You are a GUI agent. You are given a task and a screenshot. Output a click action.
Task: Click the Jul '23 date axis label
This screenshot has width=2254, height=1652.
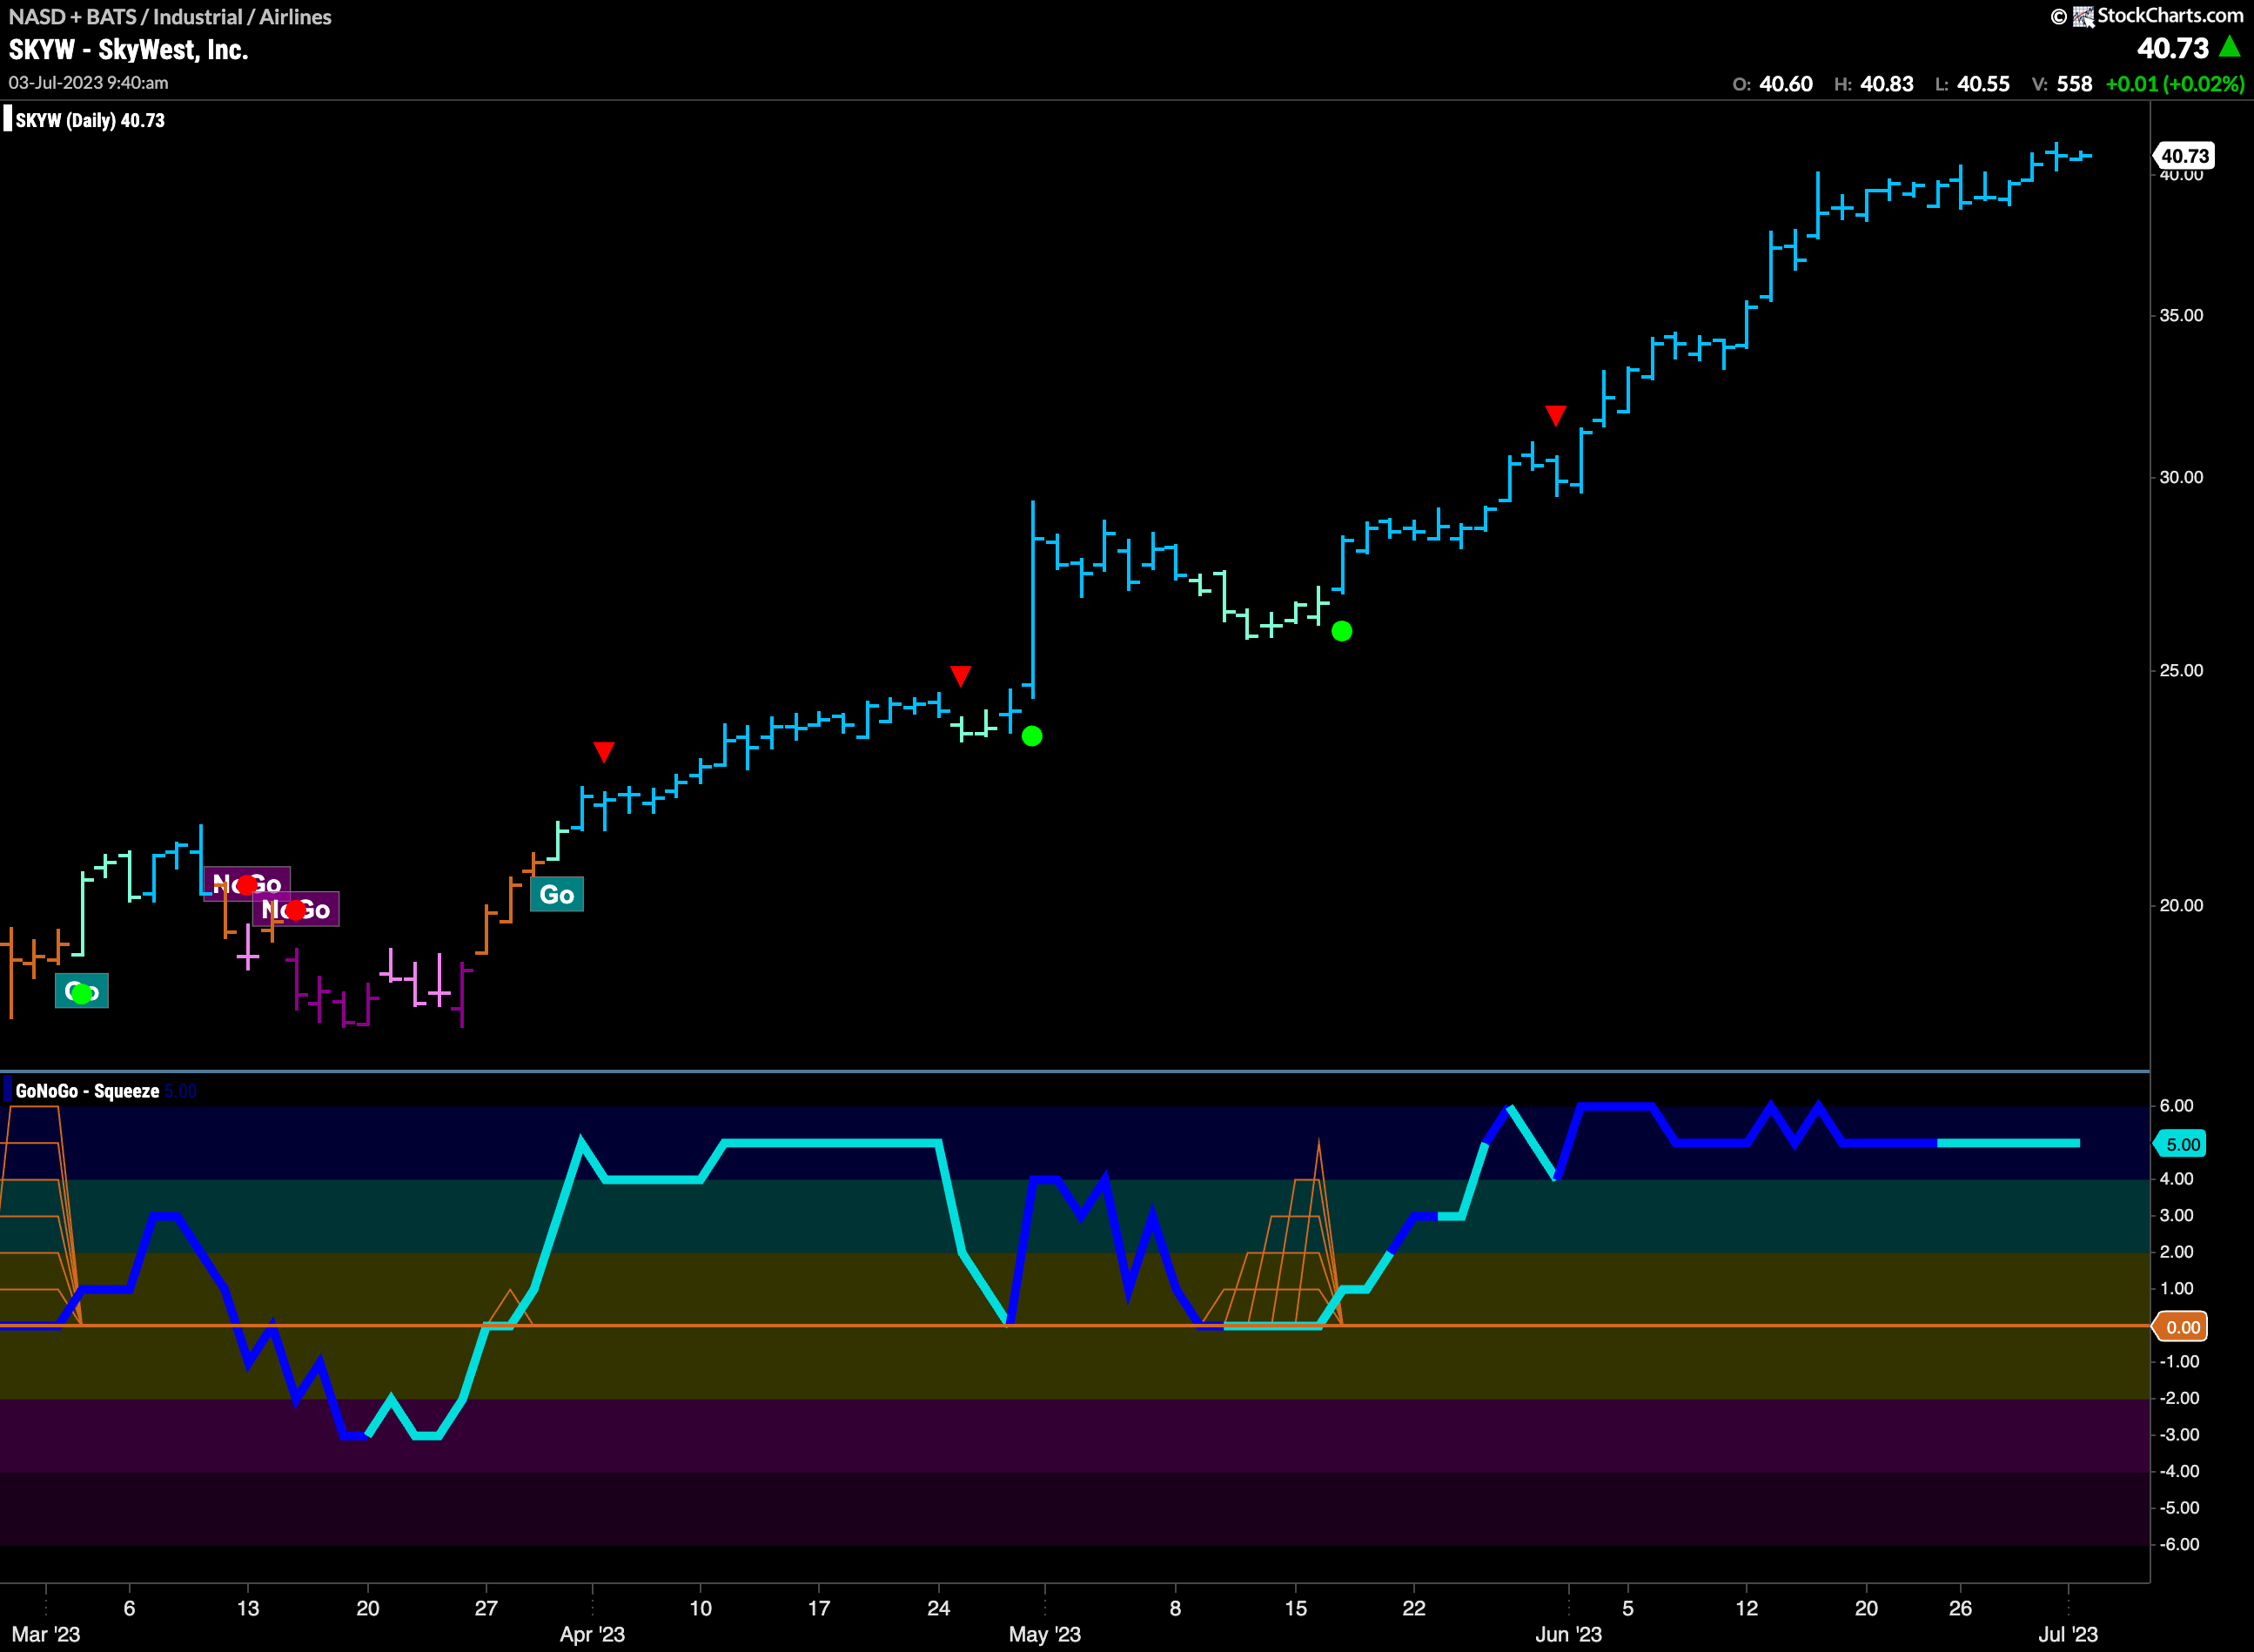coord(2068,1634)
